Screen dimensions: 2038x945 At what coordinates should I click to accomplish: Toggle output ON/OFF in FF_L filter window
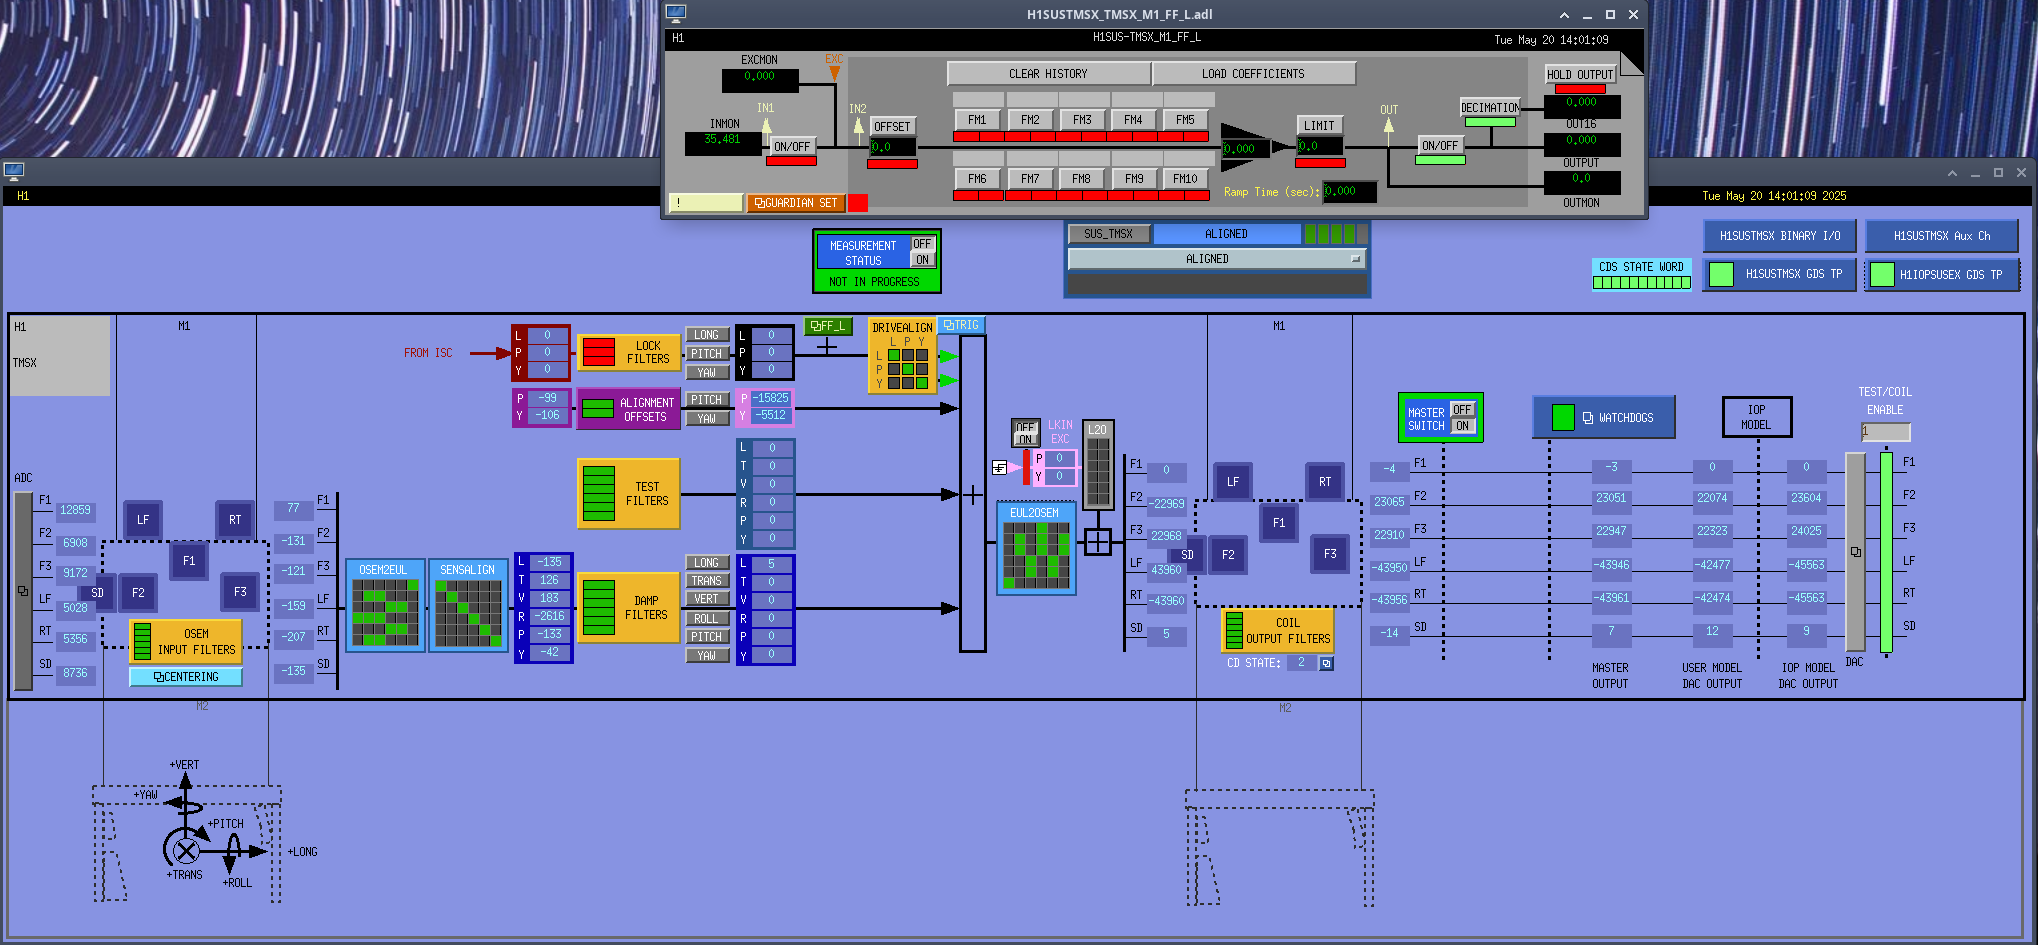point(1440,145)
